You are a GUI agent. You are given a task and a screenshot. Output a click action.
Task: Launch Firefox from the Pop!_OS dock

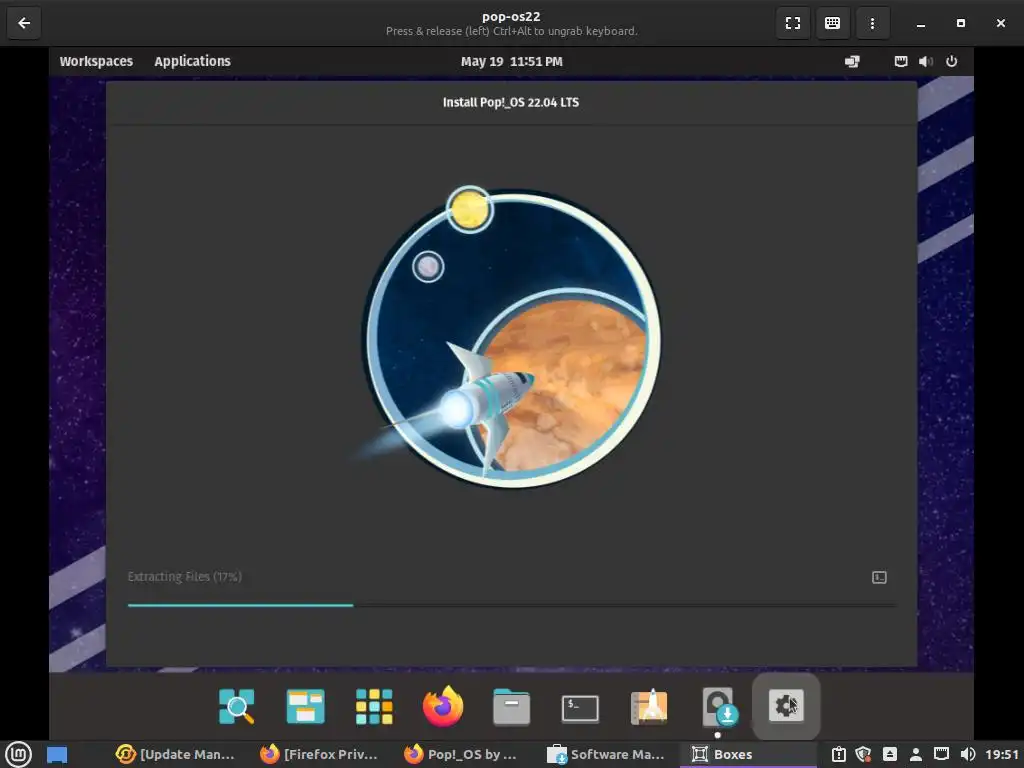443,707
